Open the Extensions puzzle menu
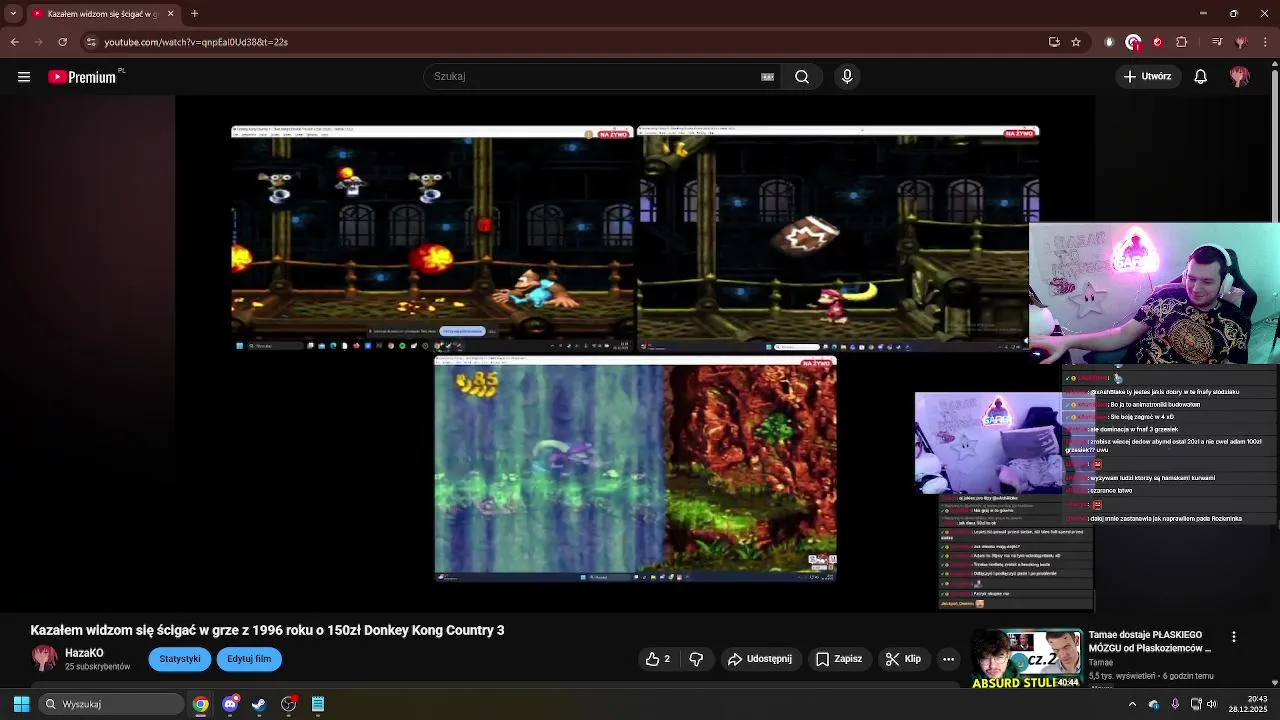Screen dimensions: 1280x720 click(1182, 42)
